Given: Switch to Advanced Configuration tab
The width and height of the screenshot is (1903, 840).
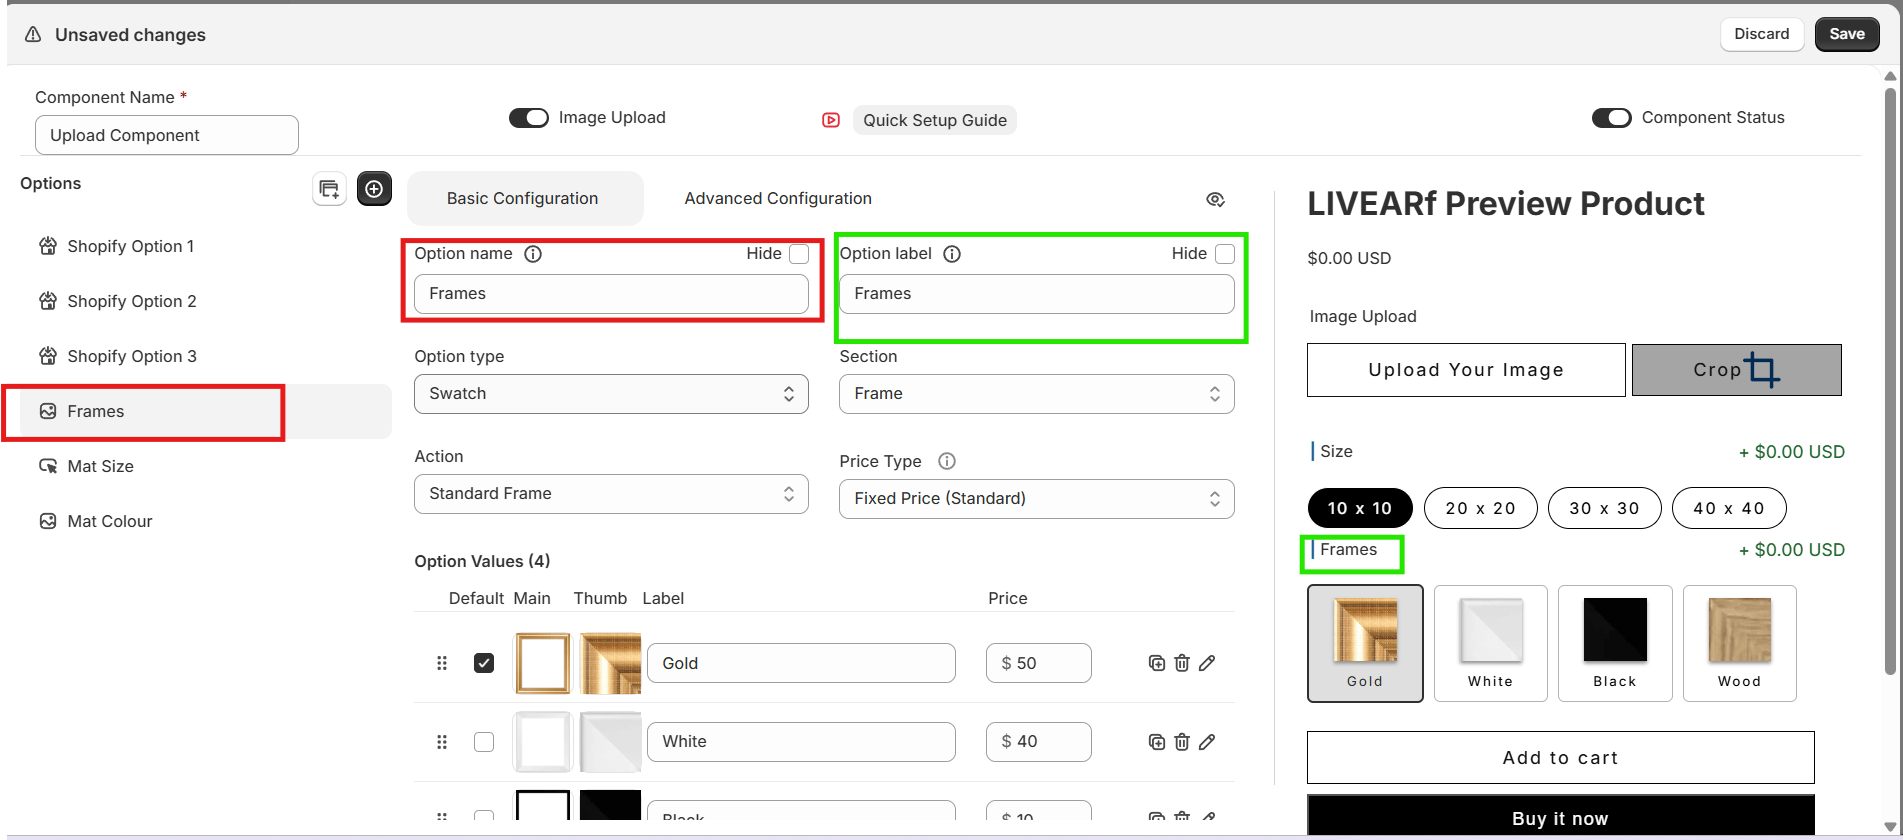Looking at the screenshot, I should (x=778, y=198).
